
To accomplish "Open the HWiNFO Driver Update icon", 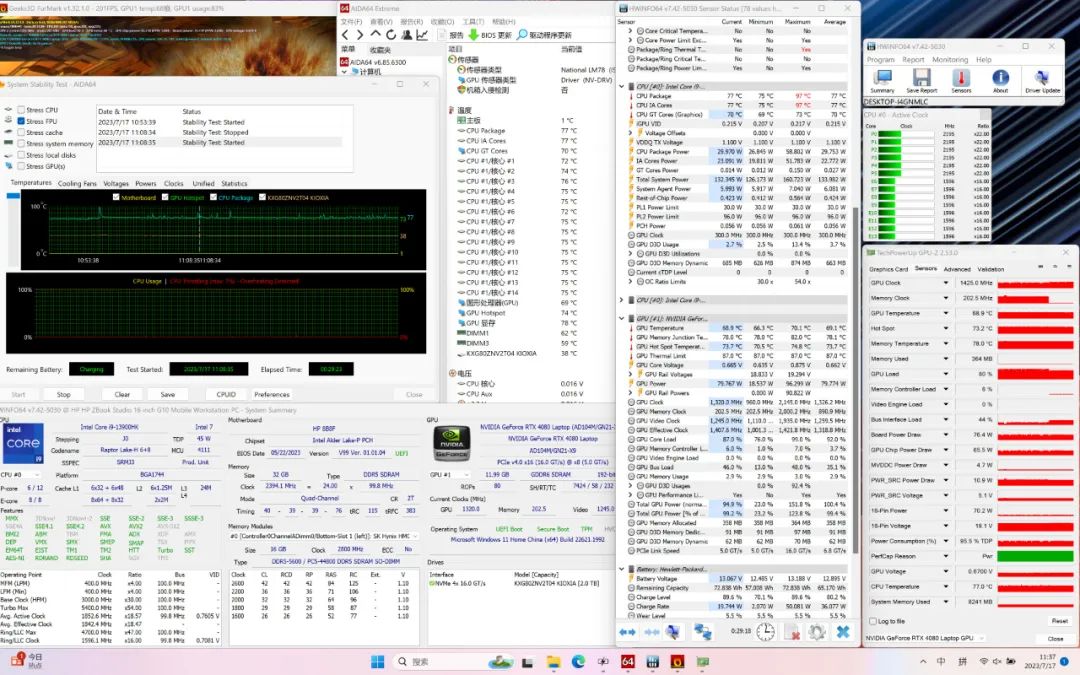I will (x=1042, y=77).
